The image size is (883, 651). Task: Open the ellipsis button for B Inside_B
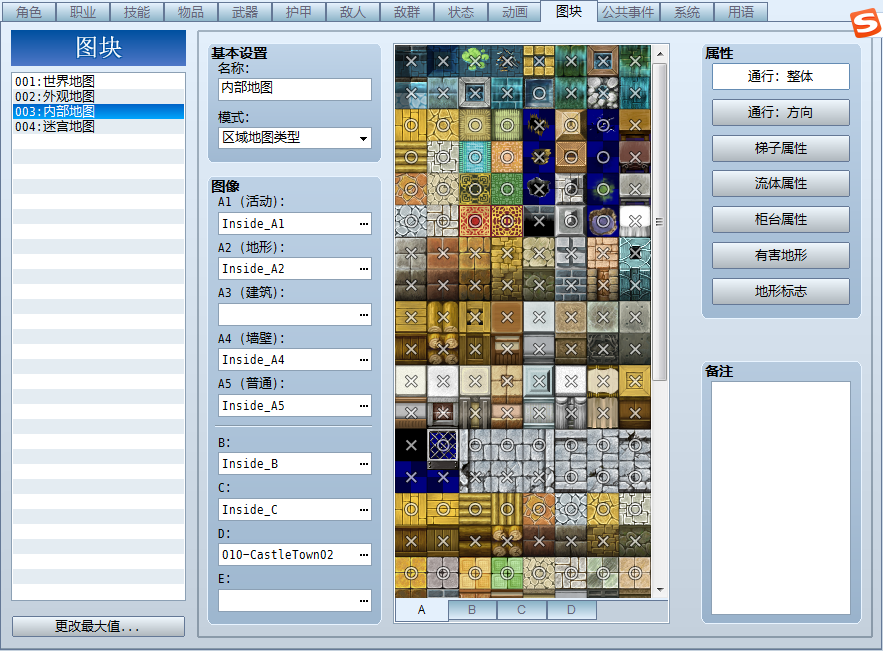(364, 463)
